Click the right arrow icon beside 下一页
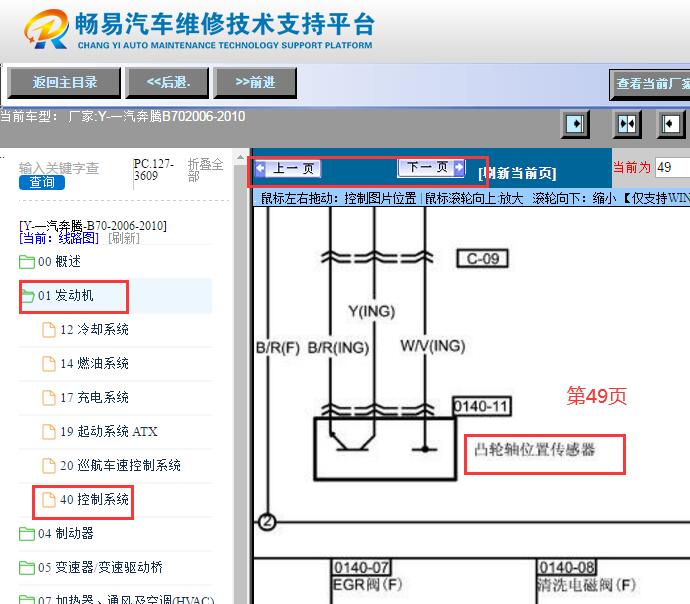Image resolution: width=690 pixels, height=604 pixels. [459, 168]
